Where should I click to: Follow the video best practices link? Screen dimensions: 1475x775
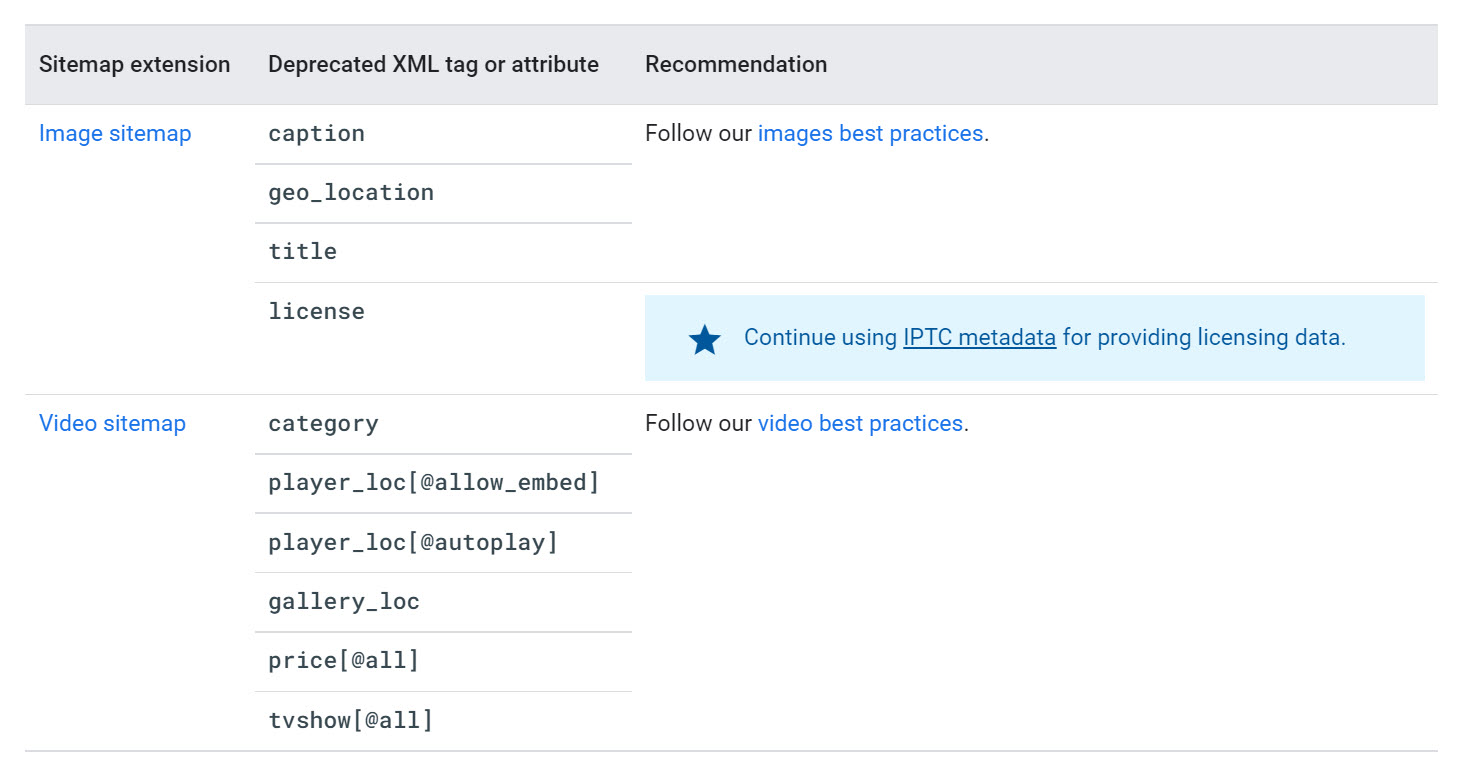click(860, 424)
